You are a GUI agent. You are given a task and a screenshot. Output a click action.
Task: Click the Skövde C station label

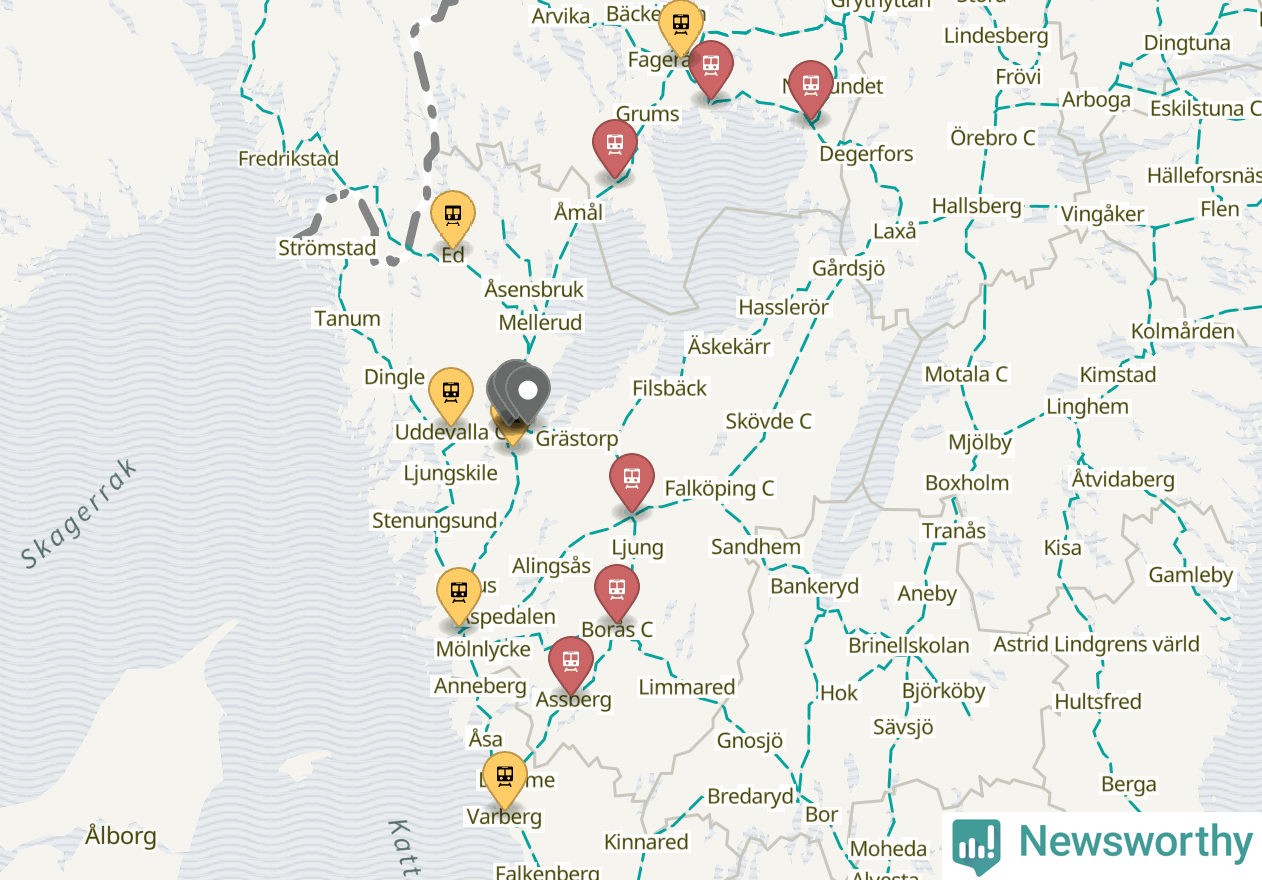pyautogui.click(x=769, y=421)
